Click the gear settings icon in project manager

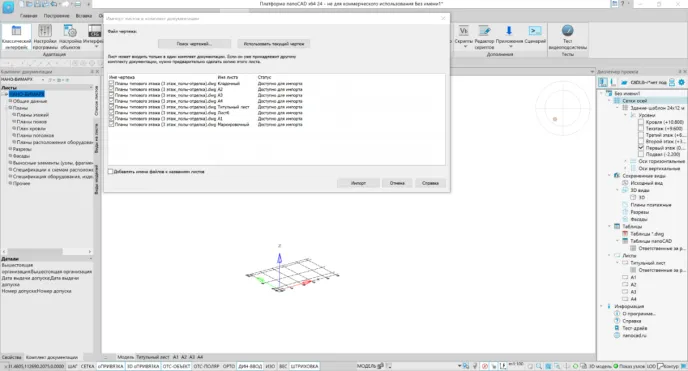681,82
